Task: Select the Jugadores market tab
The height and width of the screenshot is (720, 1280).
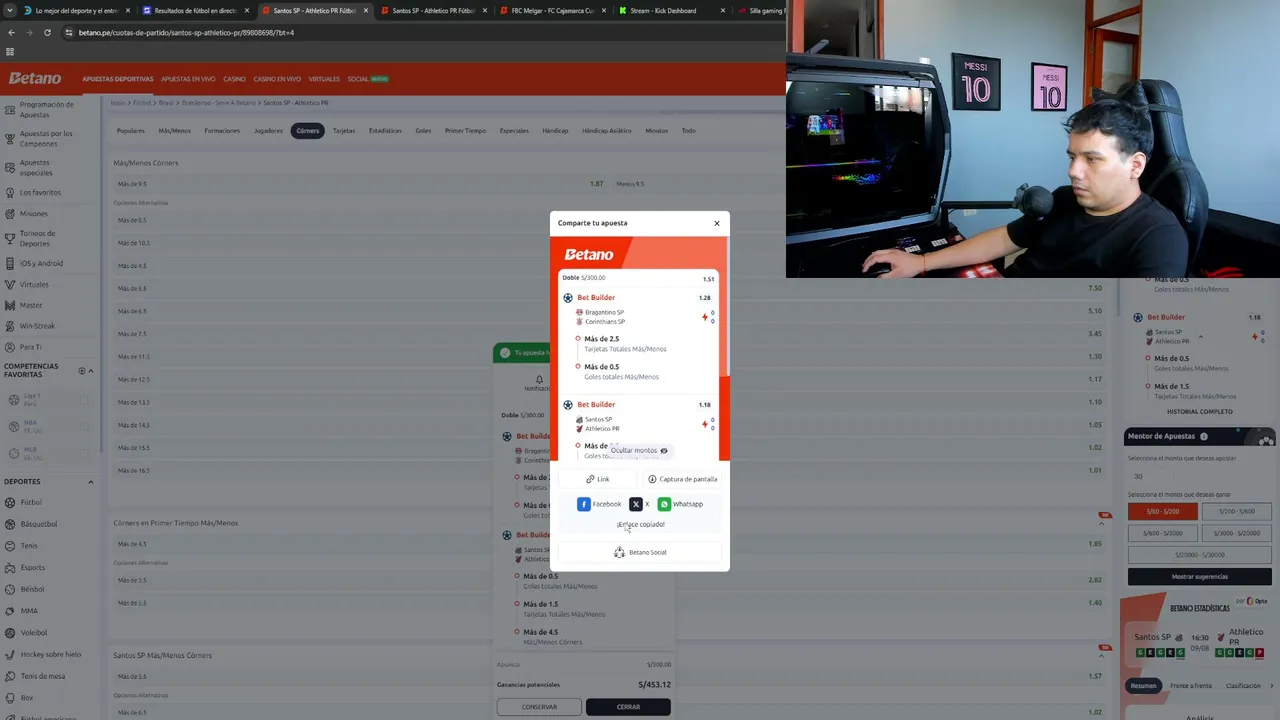Action: 268,131
